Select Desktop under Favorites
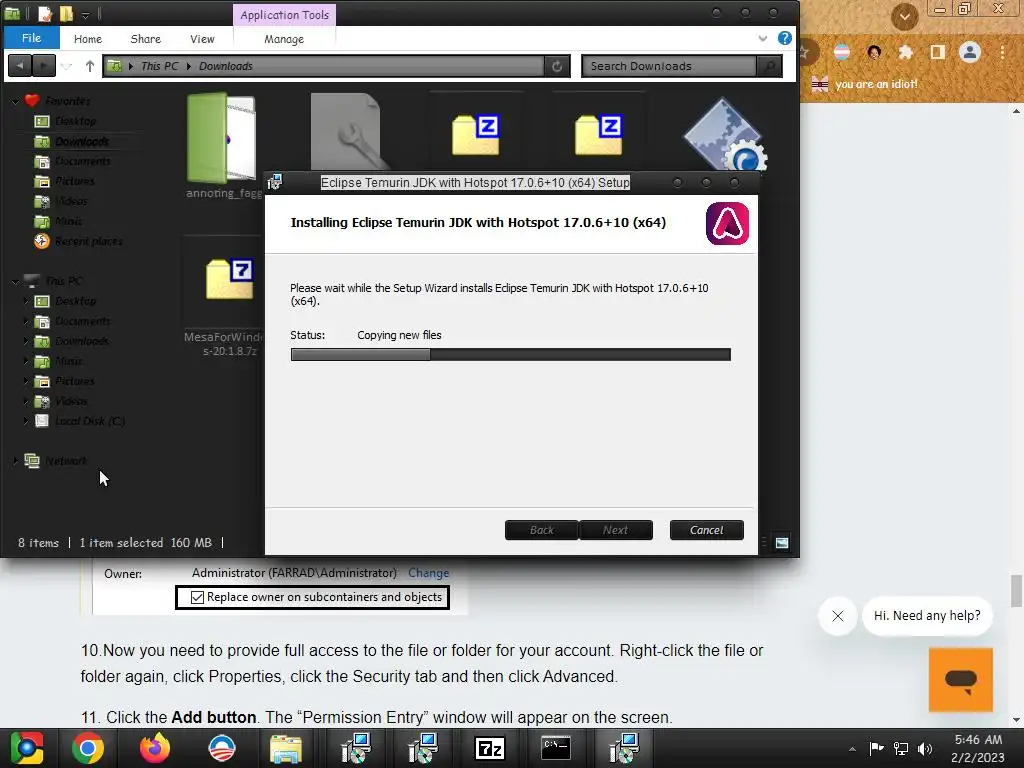This screenshot has height=768, width=1024. tap(76, 121)
